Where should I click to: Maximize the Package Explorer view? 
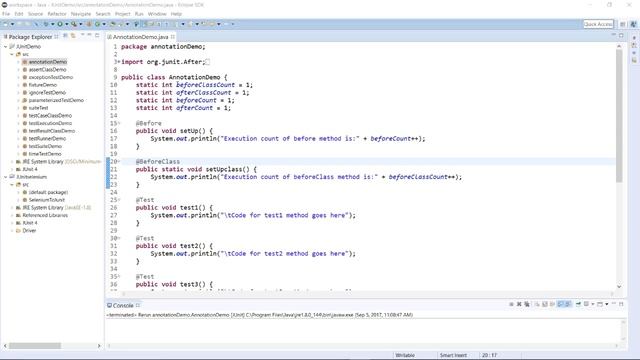[x=97, y=36]
